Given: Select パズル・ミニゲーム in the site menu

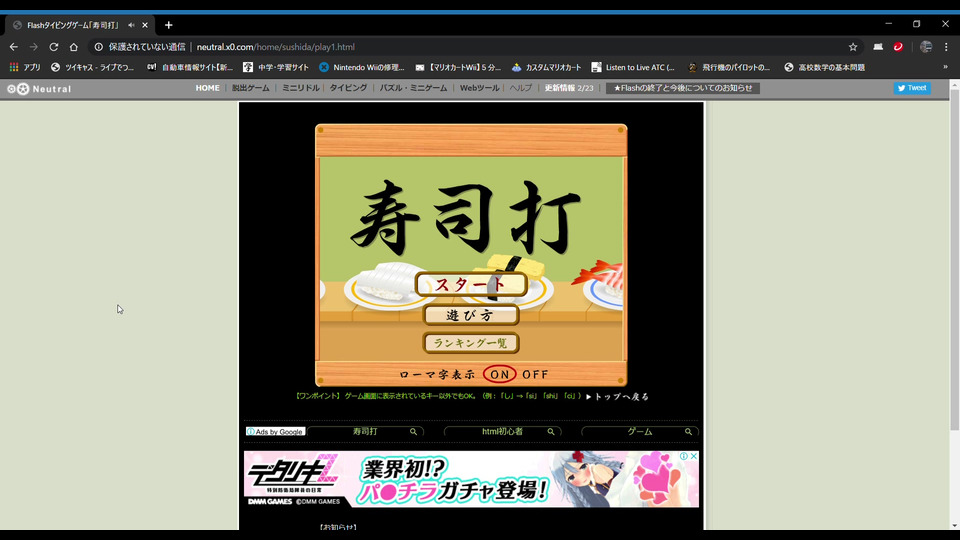Looking at the screenshot, I should coord(413,88).
